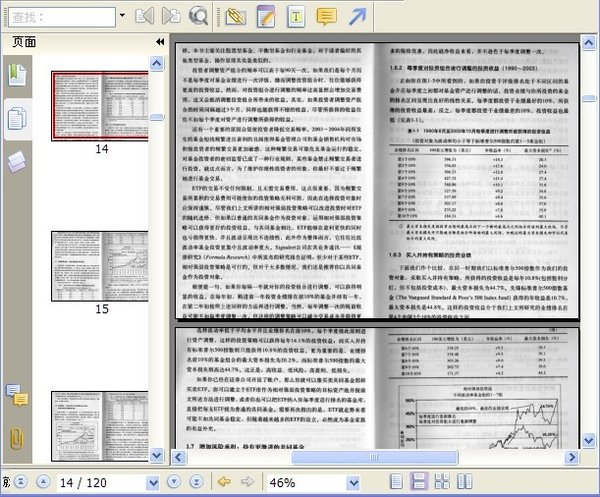Switch to the pages thumbnails panel
The width and height of the screenshot is (600, 497).
(x=18, y=119)
